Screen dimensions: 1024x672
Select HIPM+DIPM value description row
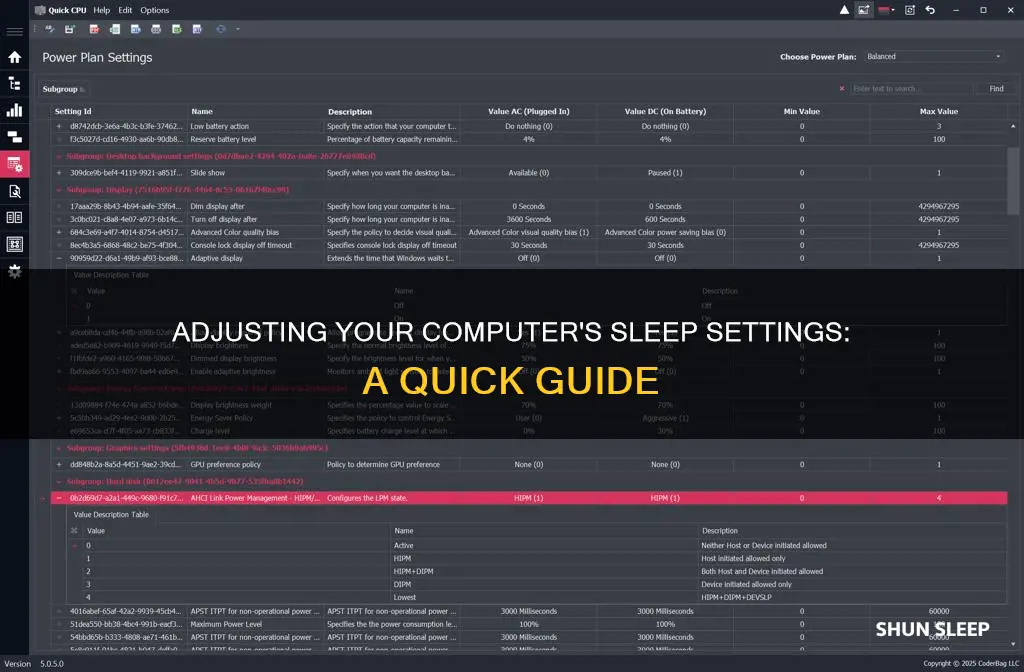tap(537, 571)
